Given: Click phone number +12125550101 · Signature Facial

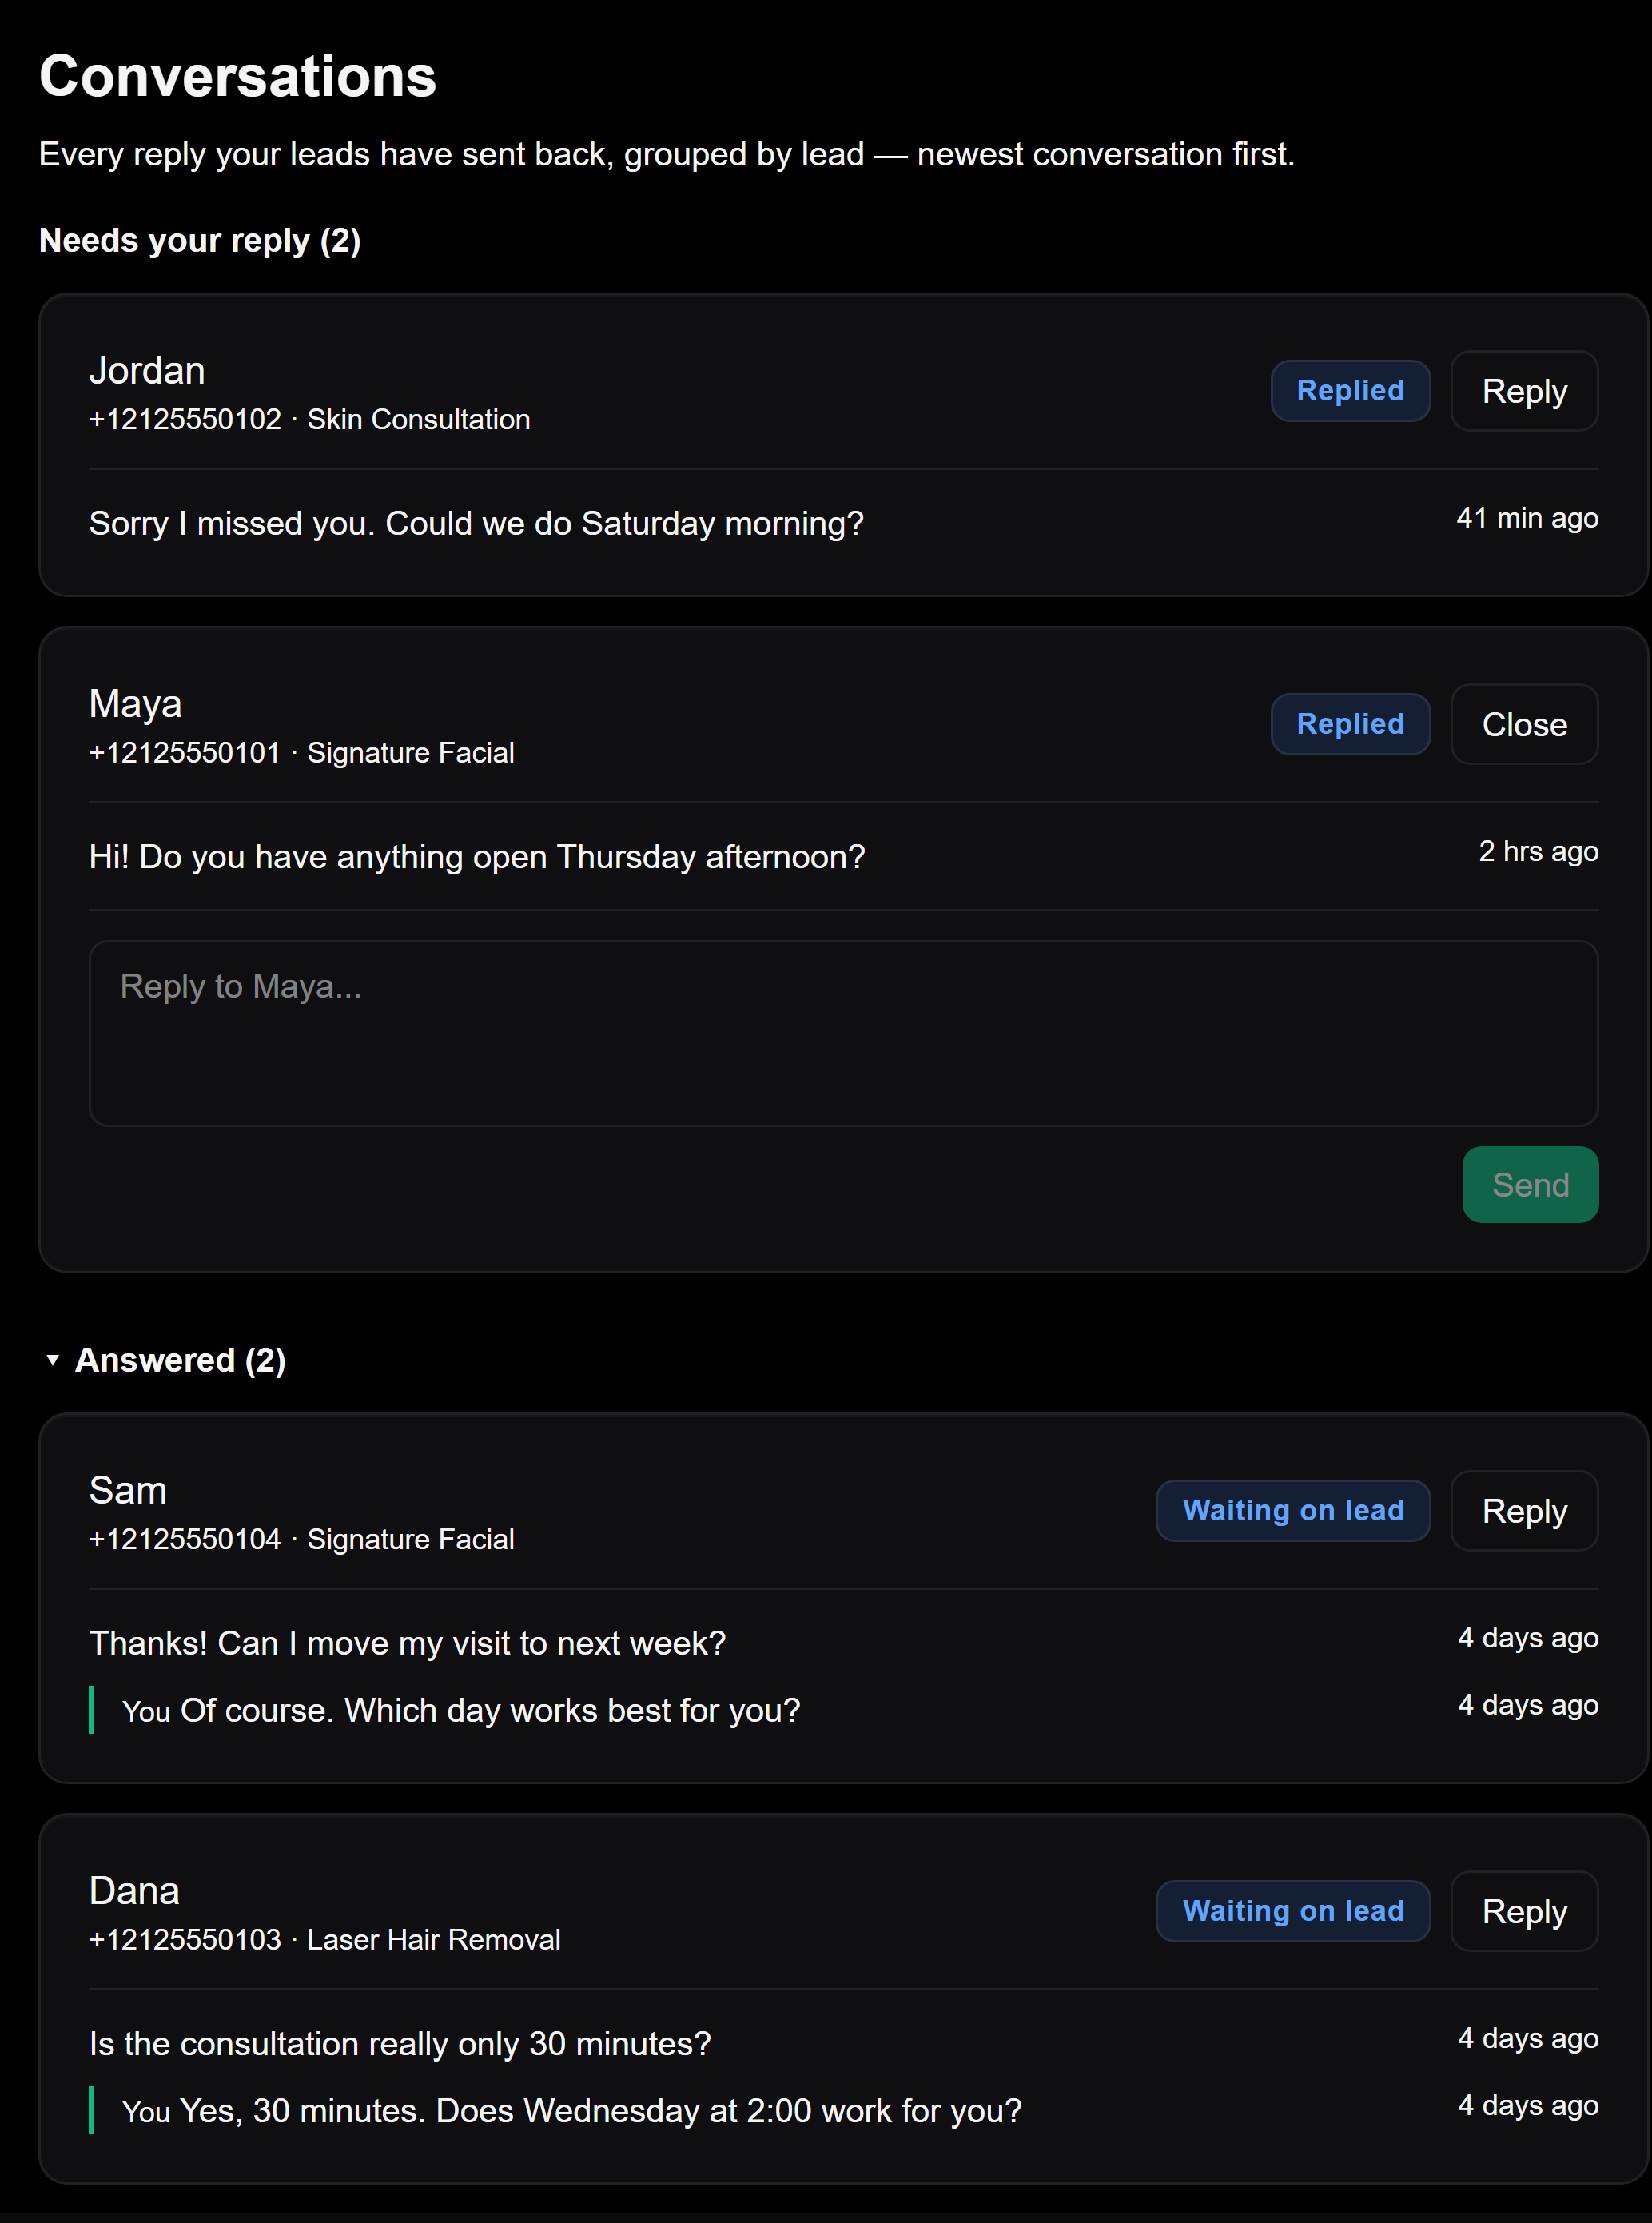Looking at the screenshot, I should coord(301,752).
